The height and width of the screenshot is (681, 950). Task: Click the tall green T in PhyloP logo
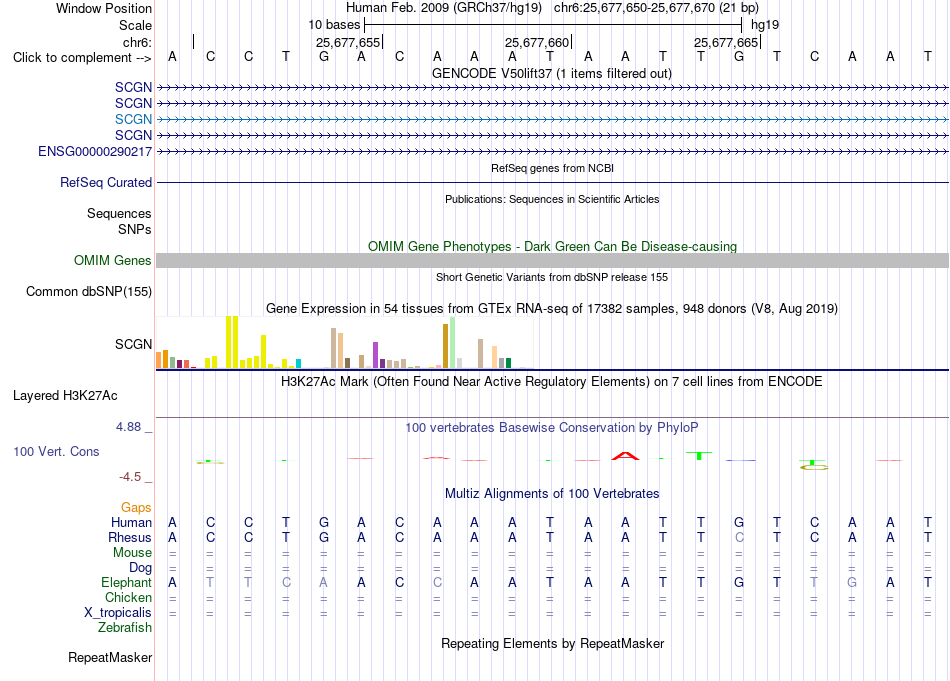point(699,456)
